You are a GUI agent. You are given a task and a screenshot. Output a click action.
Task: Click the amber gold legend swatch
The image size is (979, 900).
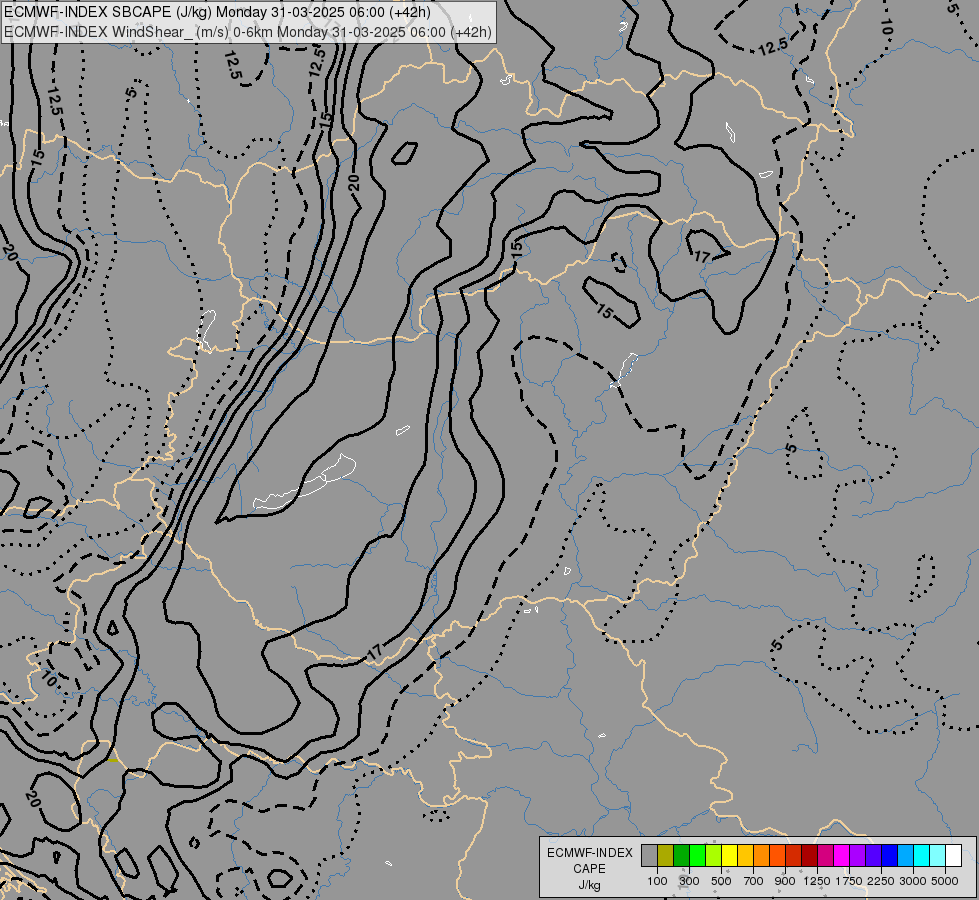[745, 856]
